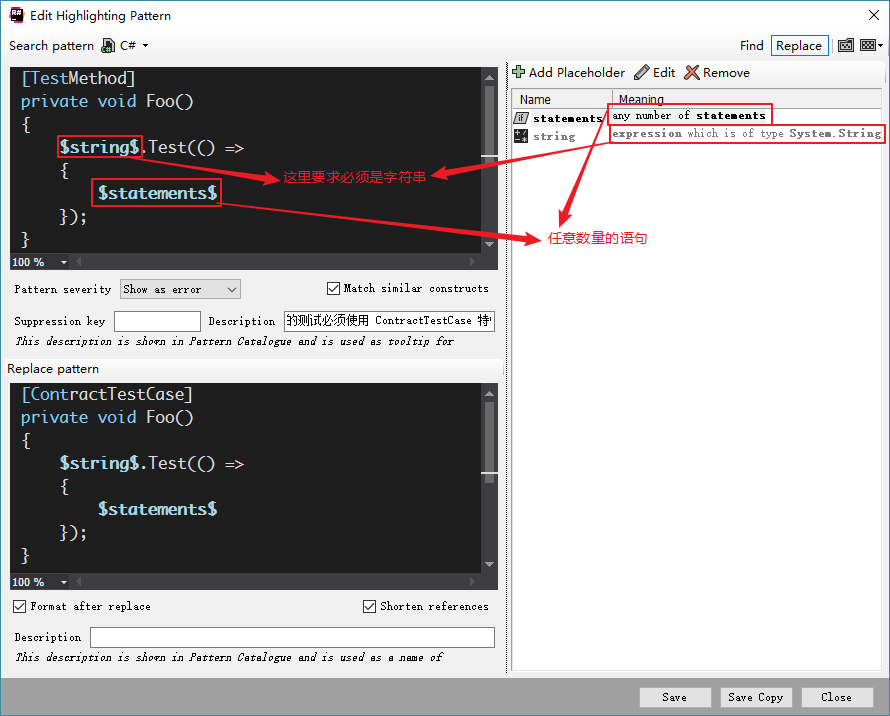Click 'private void Foo()' in replace pattern
Screen dimensions: 890x716
point(107,417)
